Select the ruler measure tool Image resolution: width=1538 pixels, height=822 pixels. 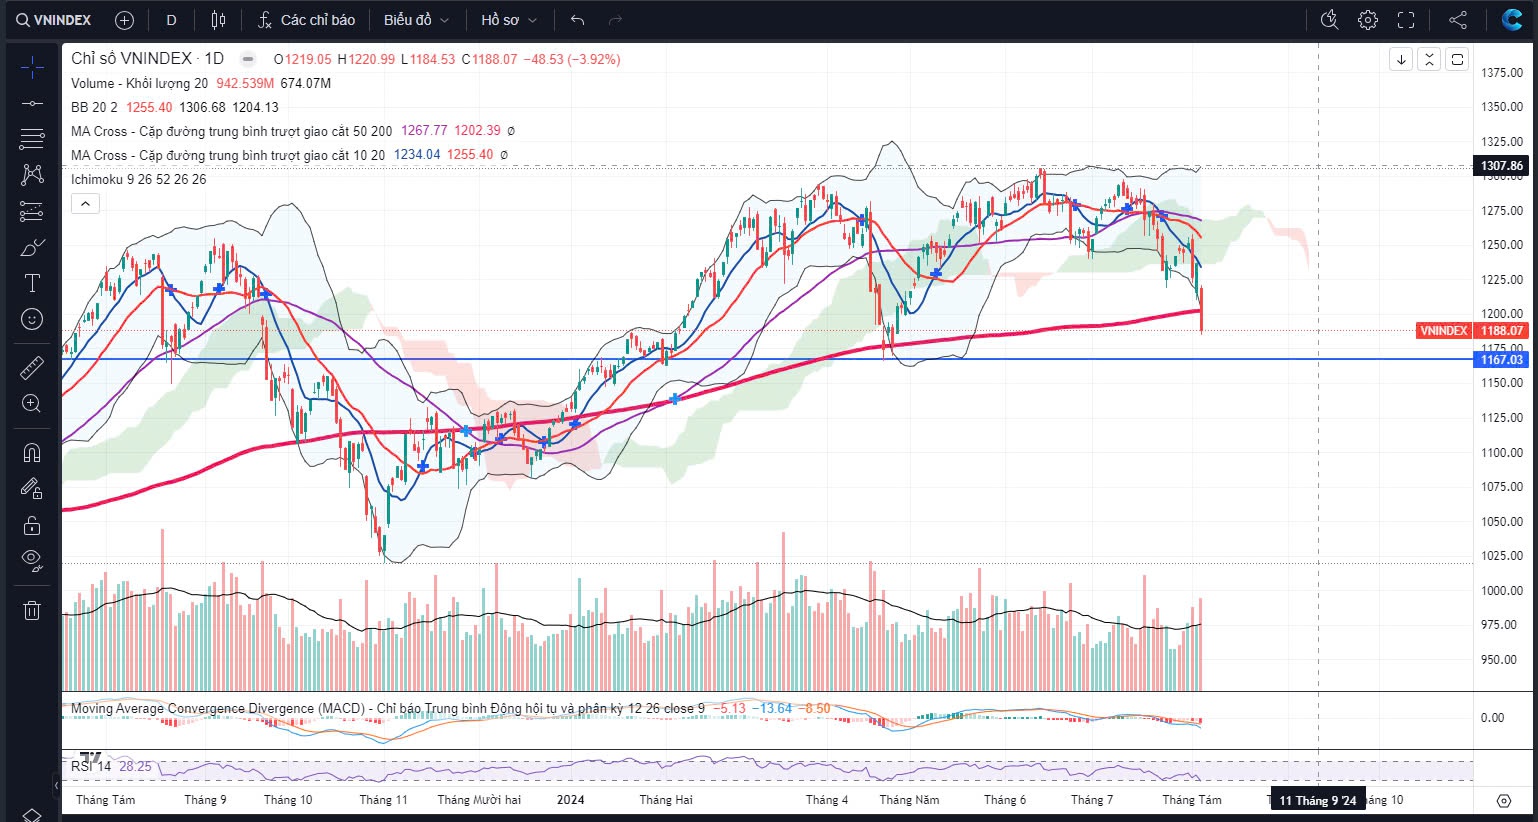click(32, 367)
